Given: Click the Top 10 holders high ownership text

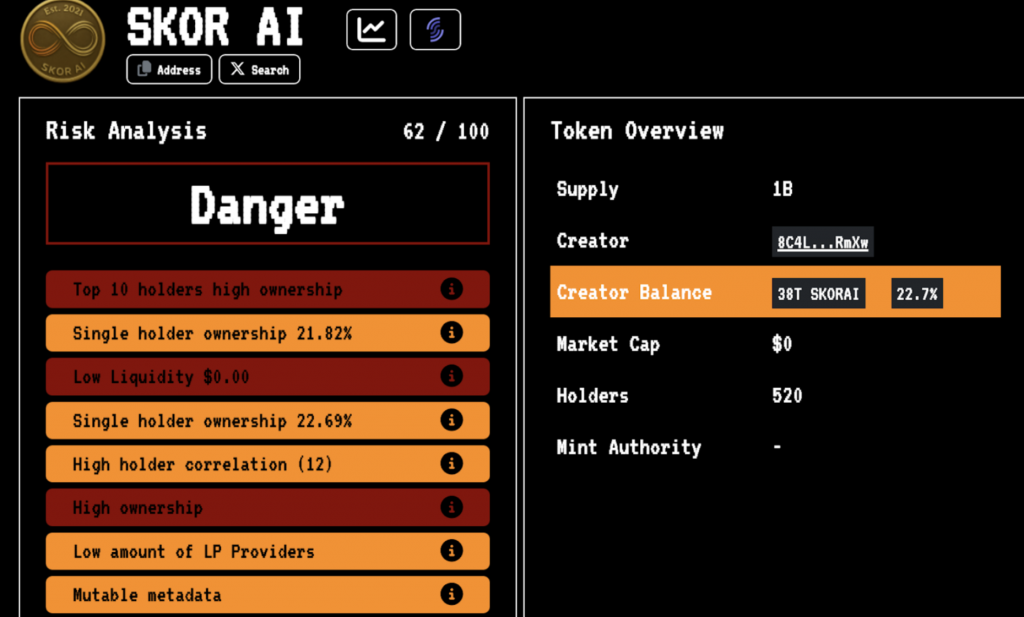Looking at the screenshot, I should (x=208, y=290).
